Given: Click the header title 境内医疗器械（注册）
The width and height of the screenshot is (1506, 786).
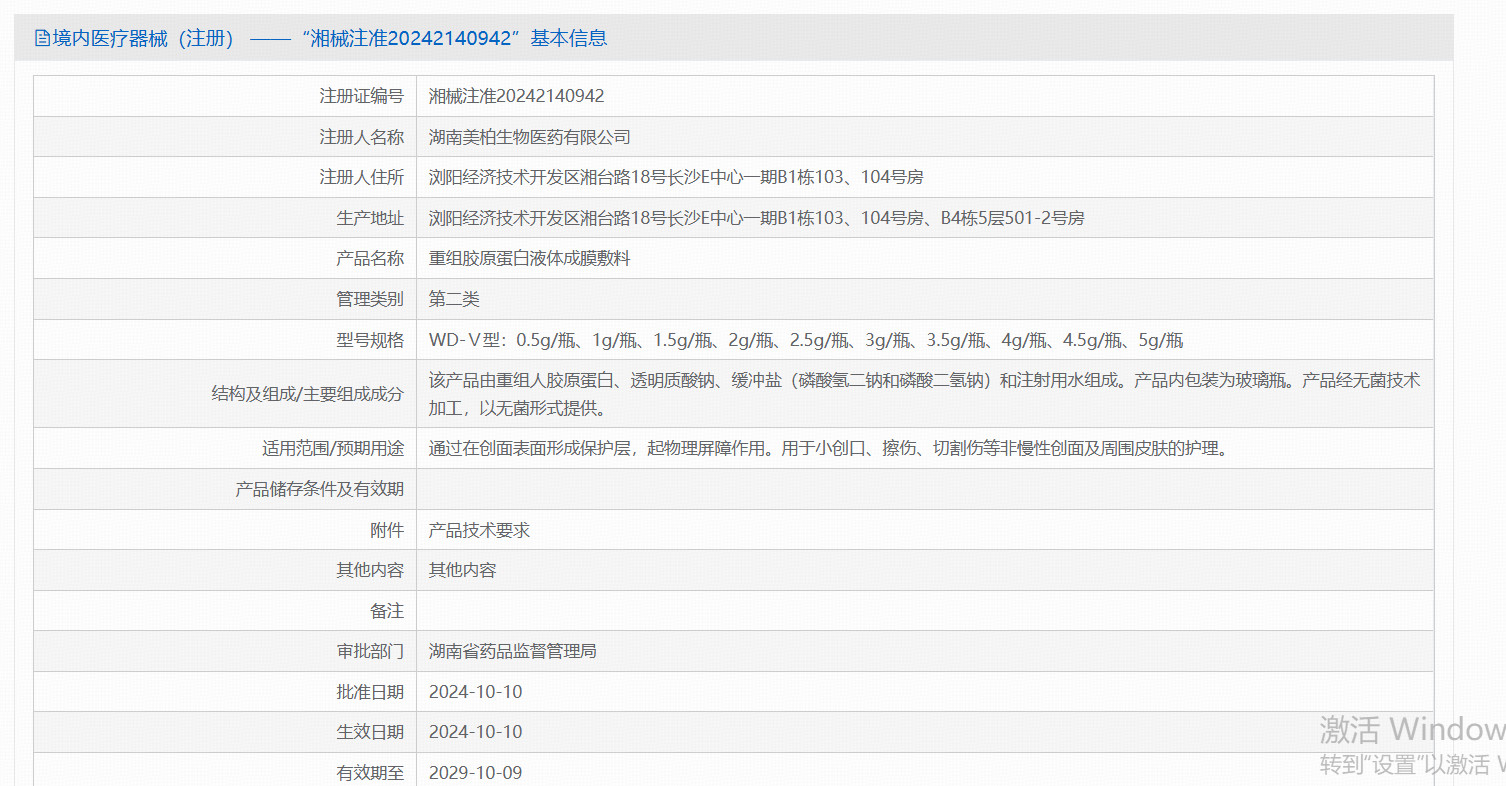Looking at the screenshot, I should (143, 38).
